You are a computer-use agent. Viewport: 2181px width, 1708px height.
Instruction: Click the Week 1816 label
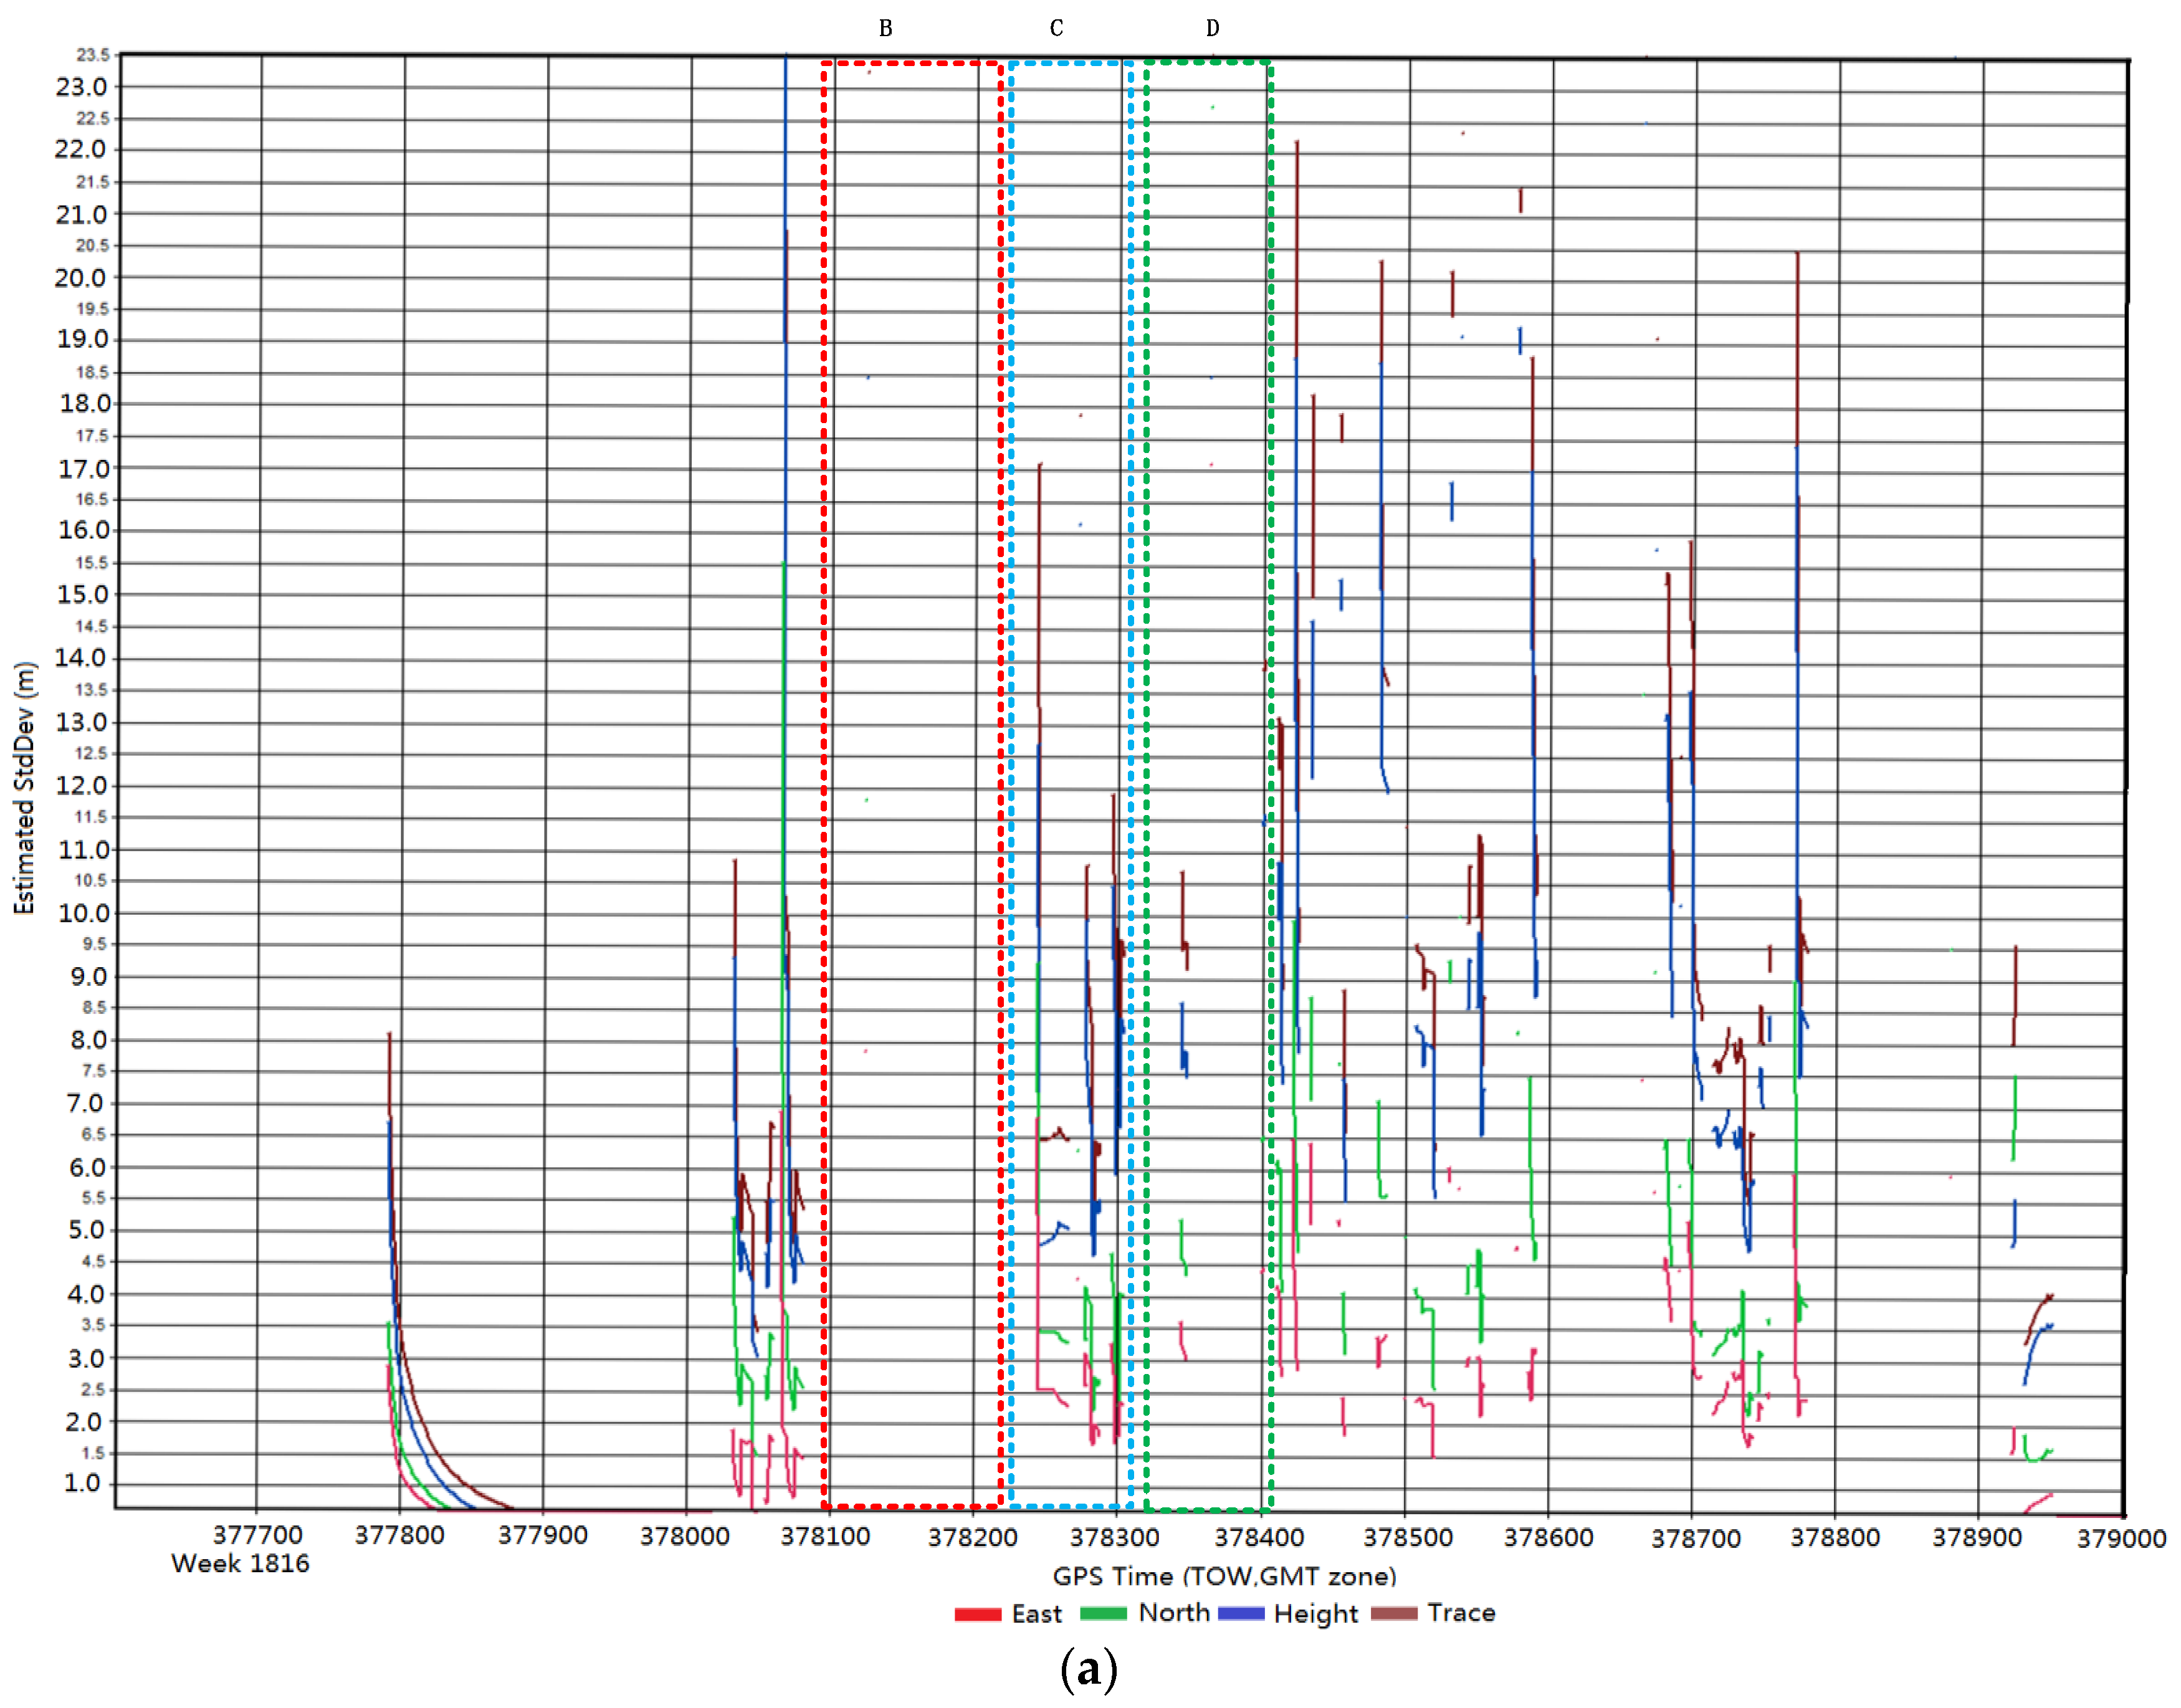point(240,1563)
